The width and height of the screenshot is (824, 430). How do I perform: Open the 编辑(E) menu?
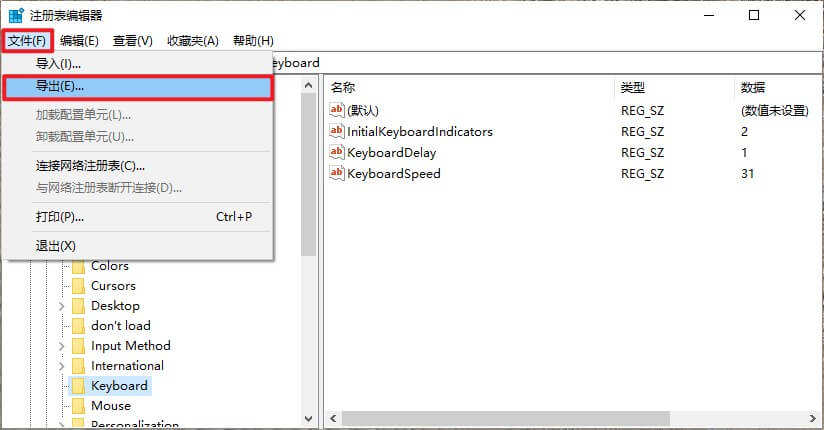(x=79, y=41)
